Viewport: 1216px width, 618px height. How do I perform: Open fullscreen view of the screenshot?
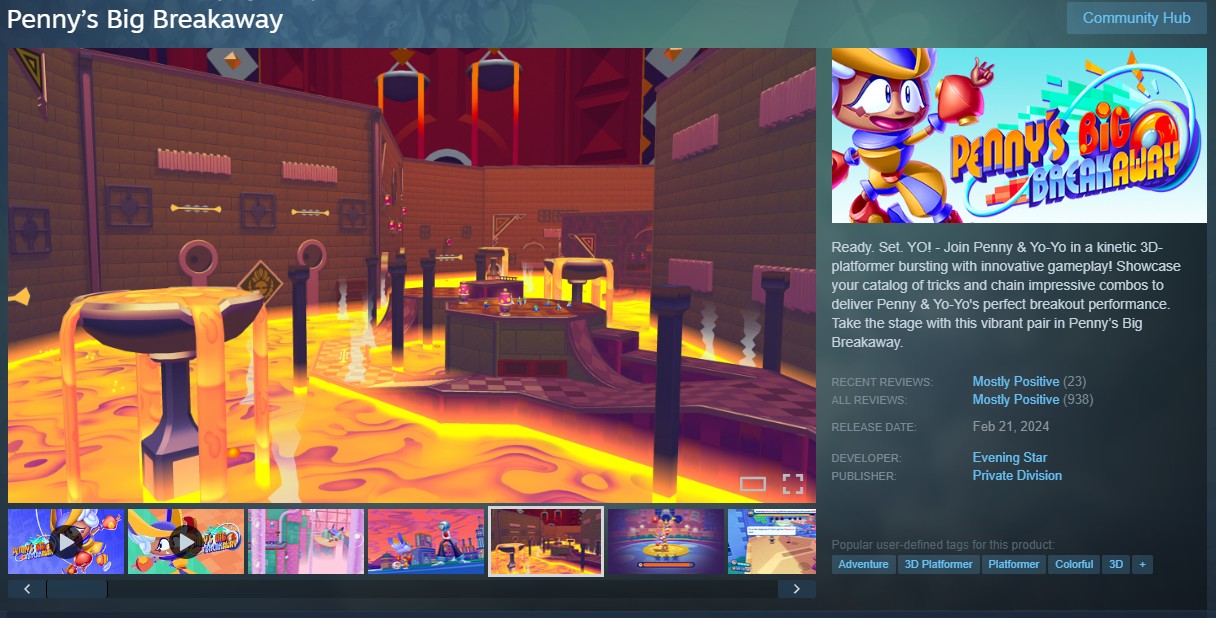coord(793,484)
